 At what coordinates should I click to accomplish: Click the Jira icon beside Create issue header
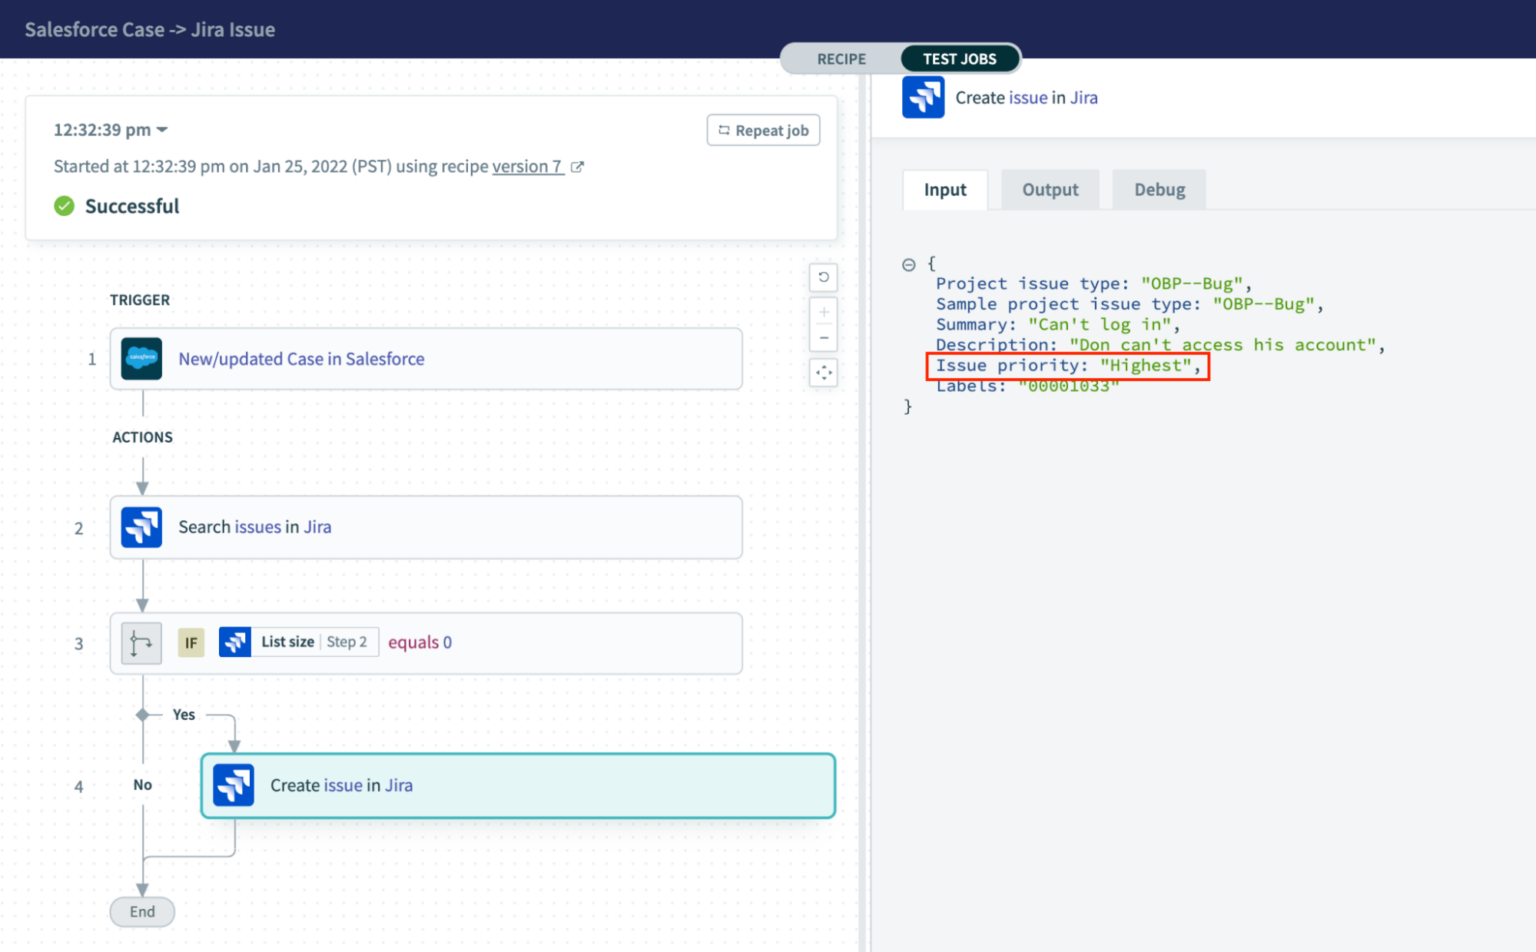pos(922,97)
